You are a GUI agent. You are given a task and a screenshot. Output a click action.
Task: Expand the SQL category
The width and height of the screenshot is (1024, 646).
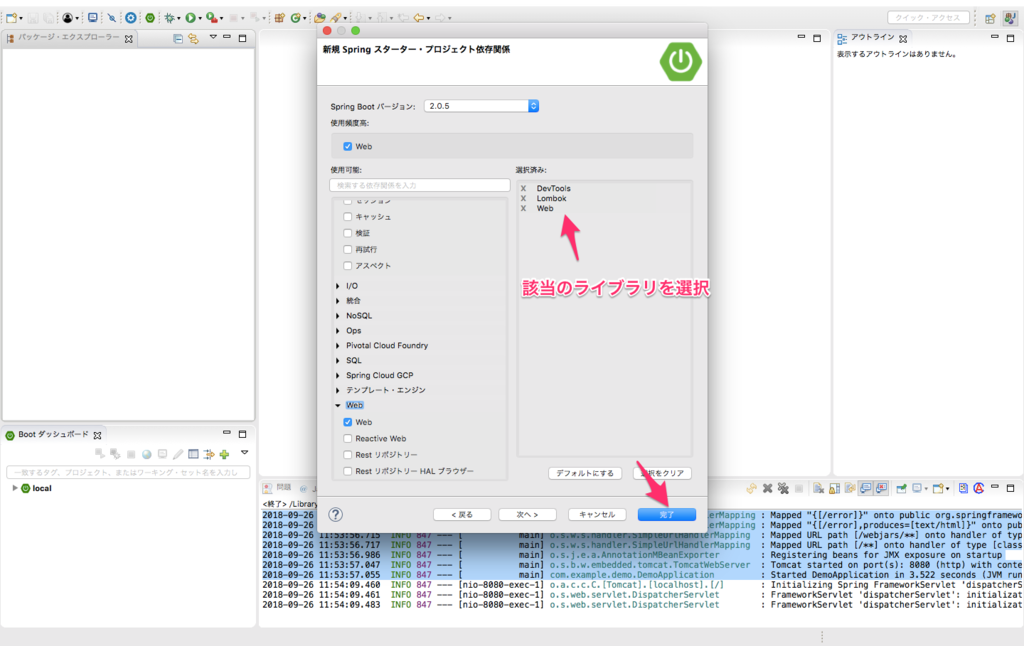coord(338,361)
